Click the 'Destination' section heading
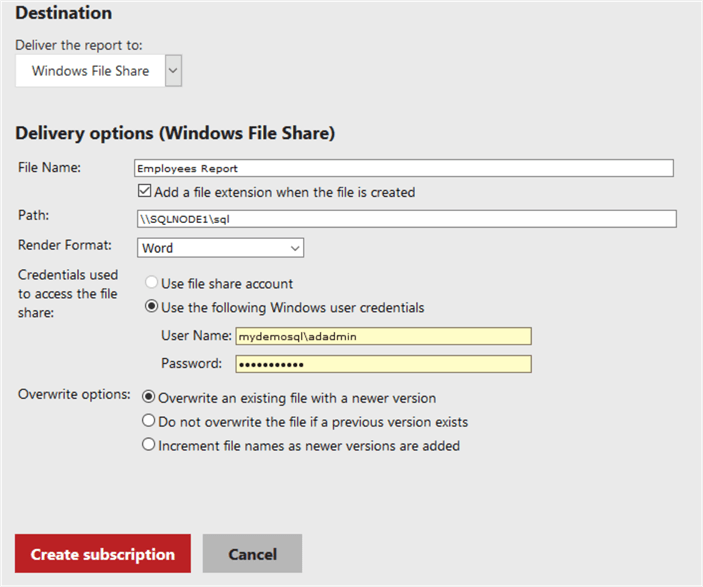 coord(64,13)
